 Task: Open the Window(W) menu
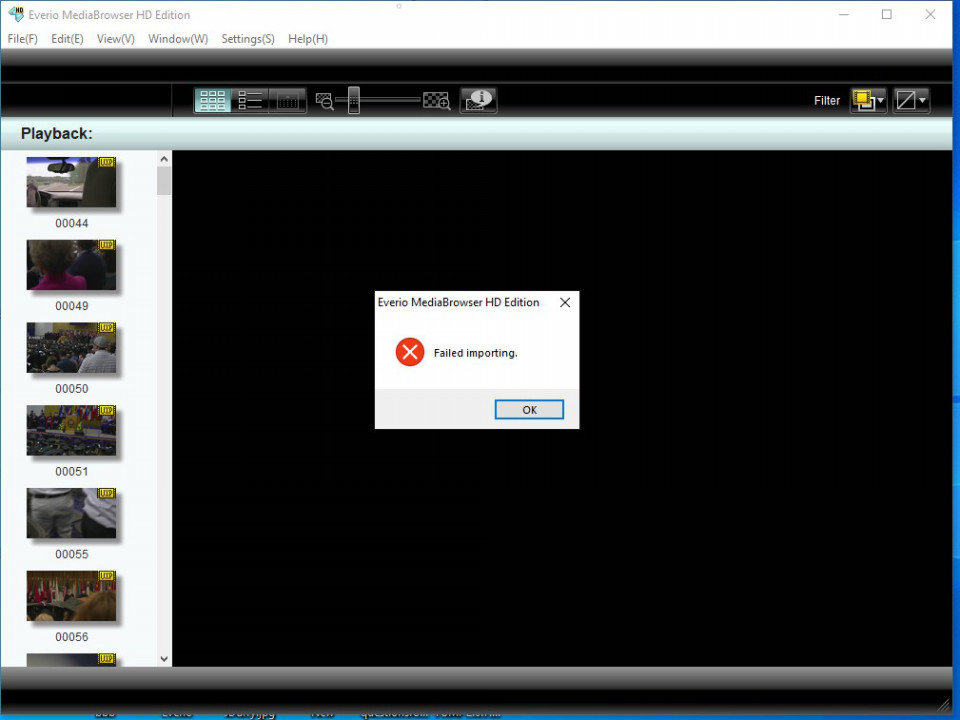click(x=178, y=39)
